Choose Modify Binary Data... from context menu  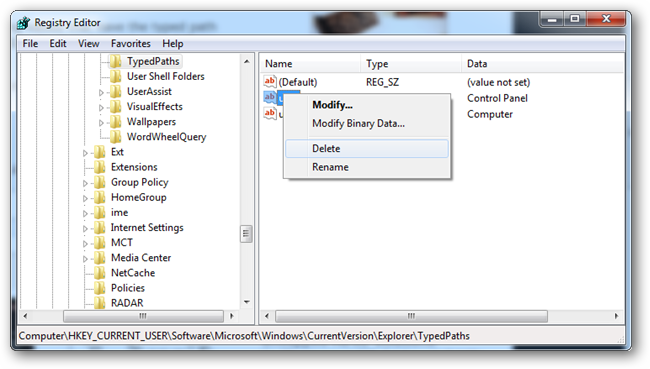pyautogui.click(x=367, y=124)
